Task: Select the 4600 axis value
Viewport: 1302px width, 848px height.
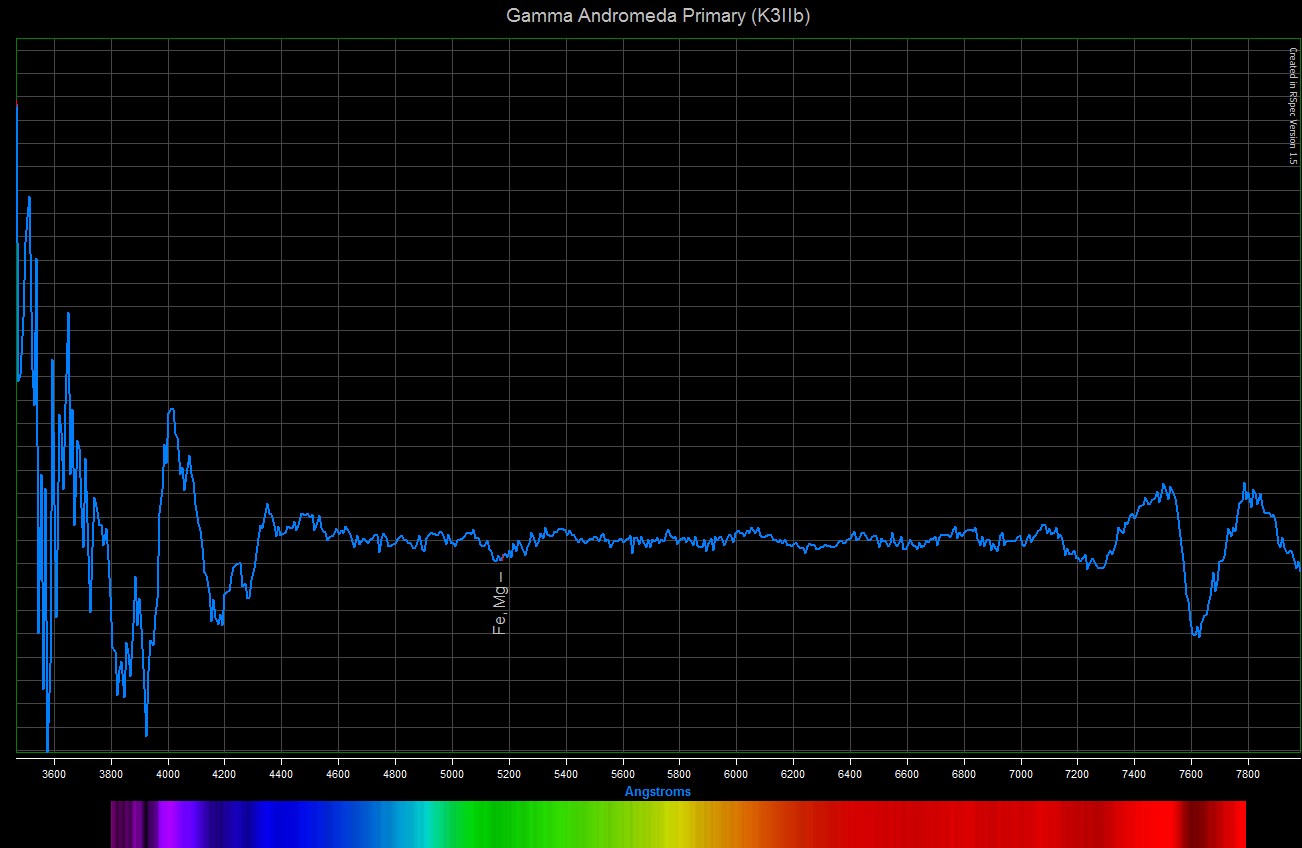Action: [x=339, y=773]
